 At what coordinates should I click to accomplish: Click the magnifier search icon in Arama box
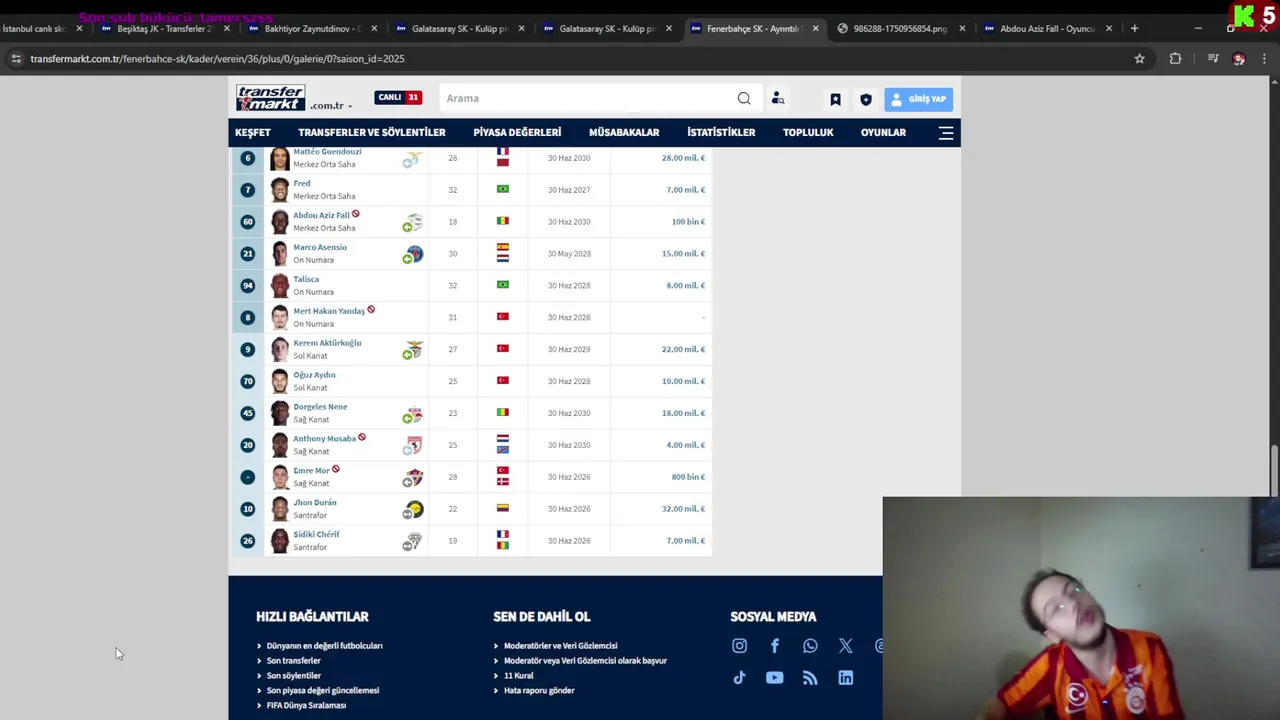(x=744, y=98)
